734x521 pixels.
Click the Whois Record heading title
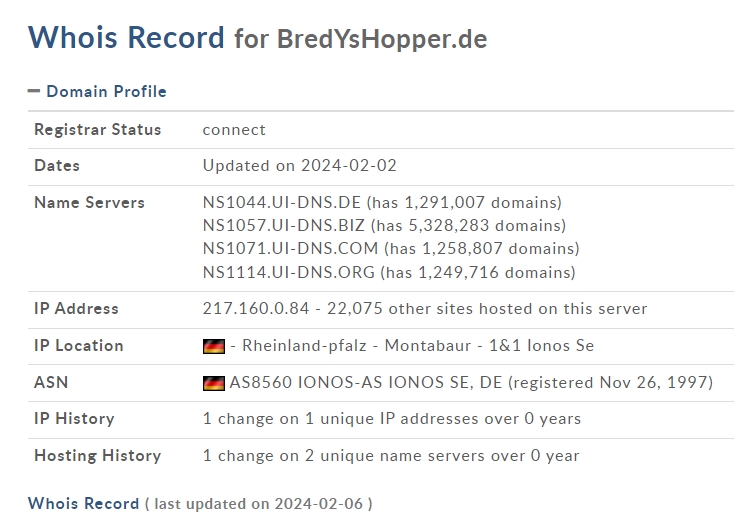126,37
